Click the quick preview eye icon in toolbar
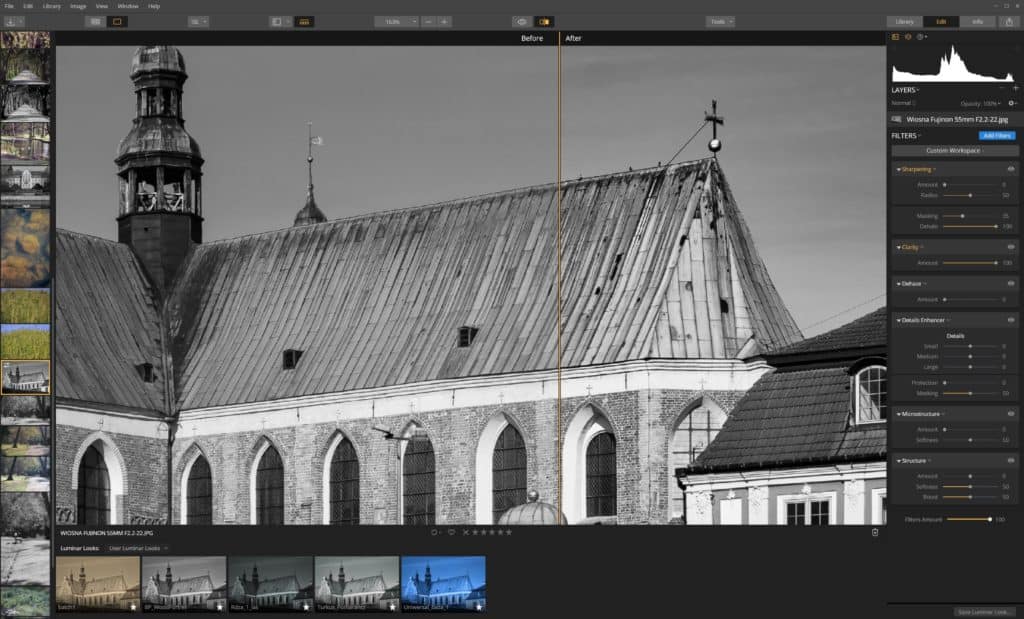The image size is (1024, 619). (521, 21)
